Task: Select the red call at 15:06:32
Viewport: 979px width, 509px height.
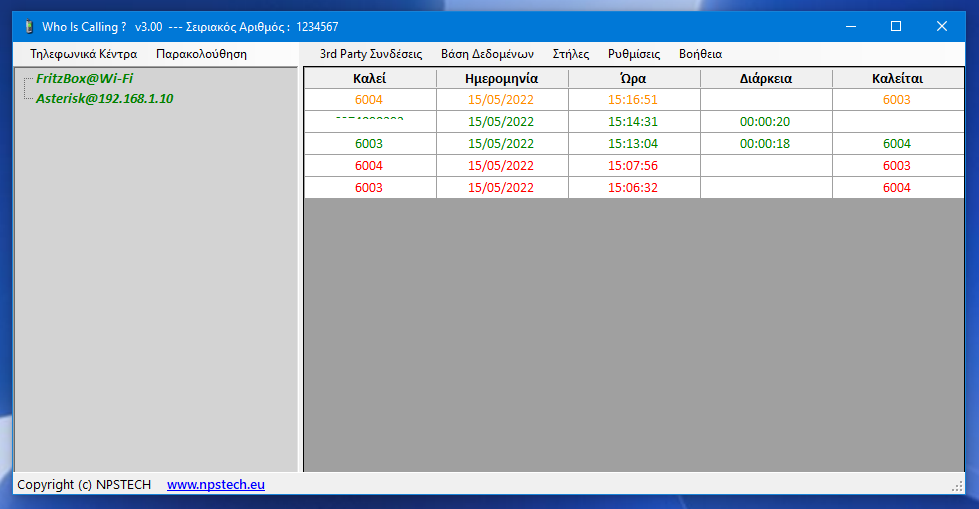Action: coord(633,188)
